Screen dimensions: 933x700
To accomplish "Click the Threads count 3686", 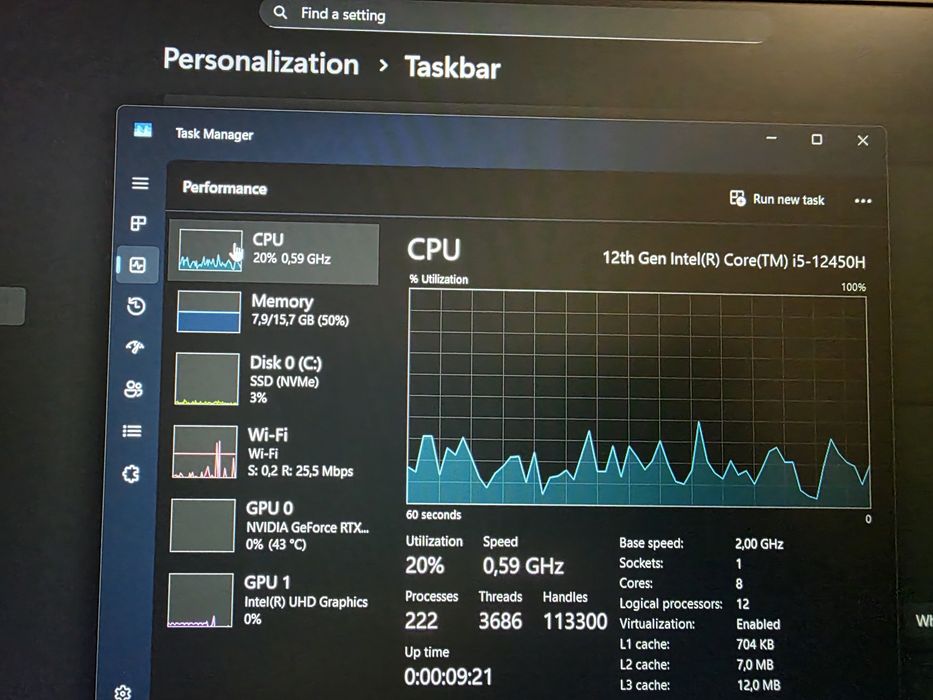I will coord(500,621).
